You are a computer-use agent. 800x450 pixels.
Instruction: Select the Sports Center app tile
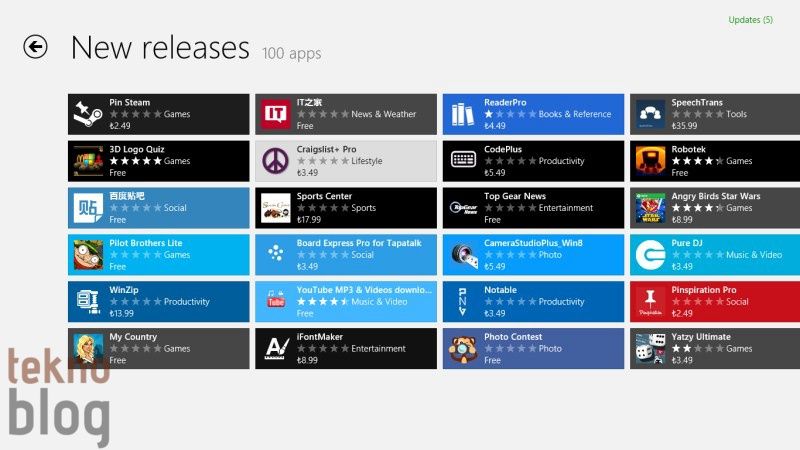click(345, 208)
